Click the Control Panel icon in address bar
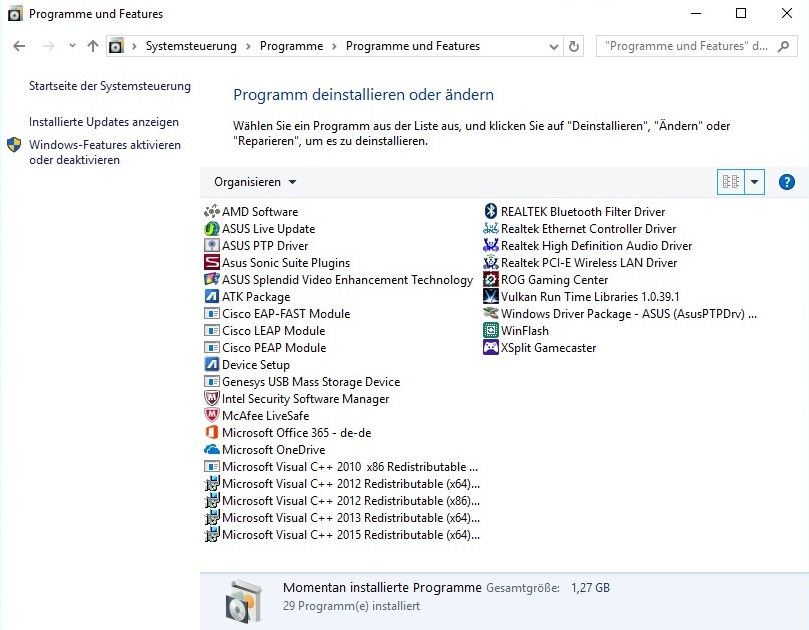This screenshot has height=630, width=809. (116, 46)
